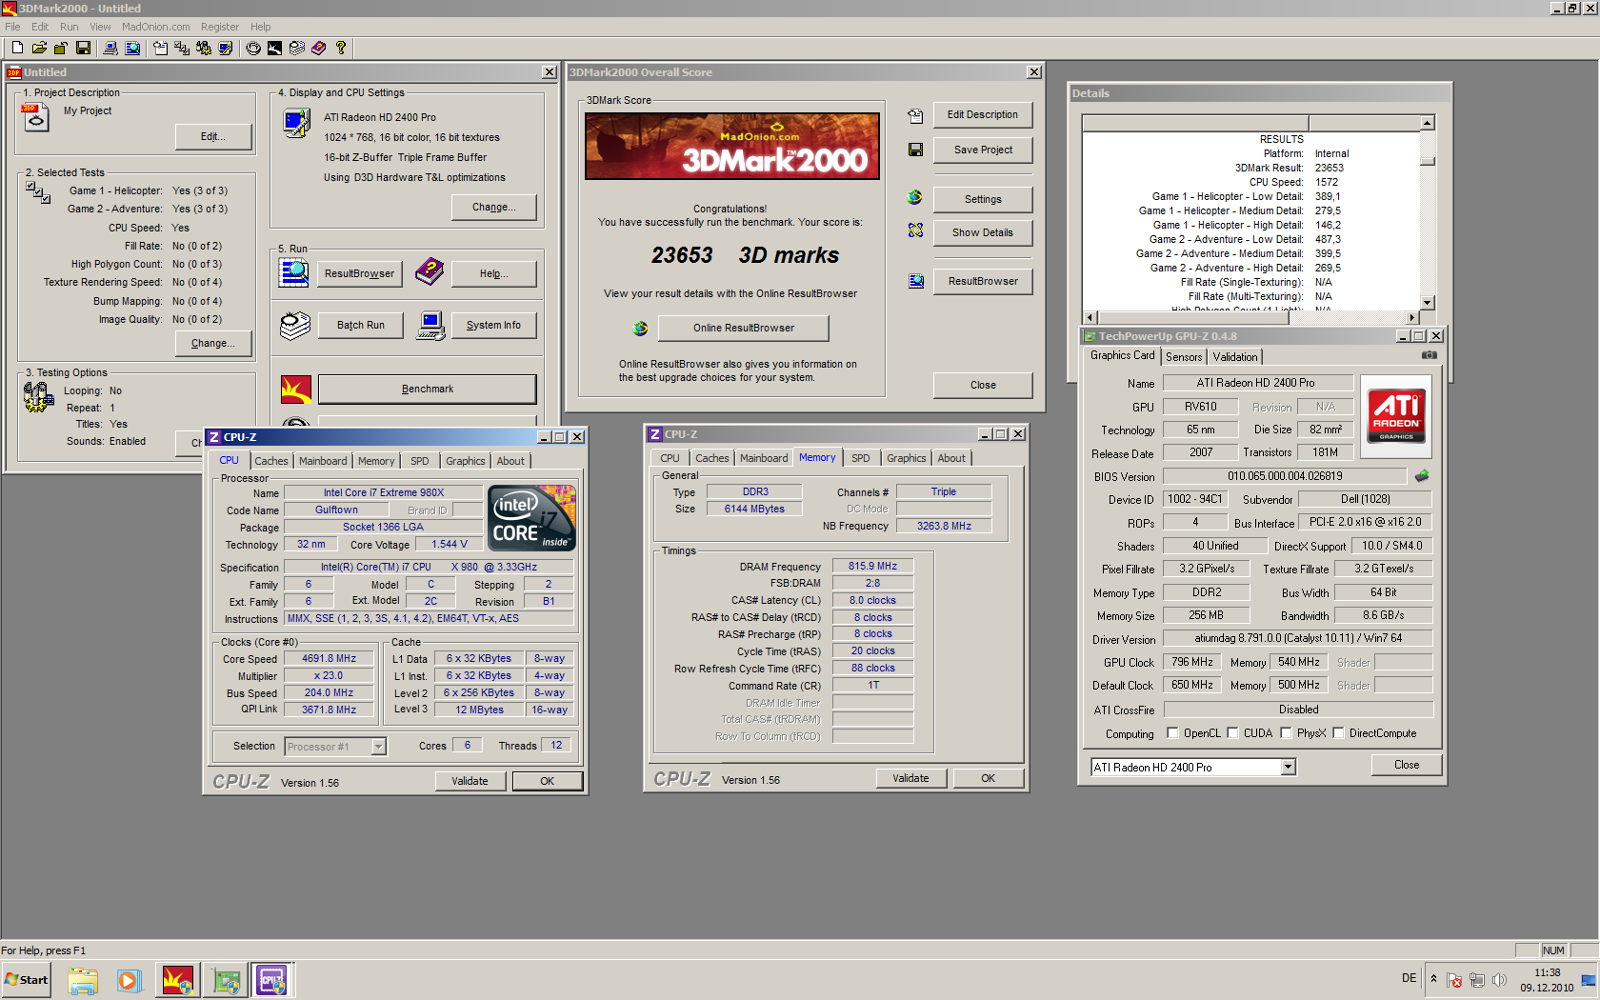Viewport: 1600px width, 1000px height.
Task: Click the Display Settings monitor toolbar icon
Action: click(x=226, y=48)
